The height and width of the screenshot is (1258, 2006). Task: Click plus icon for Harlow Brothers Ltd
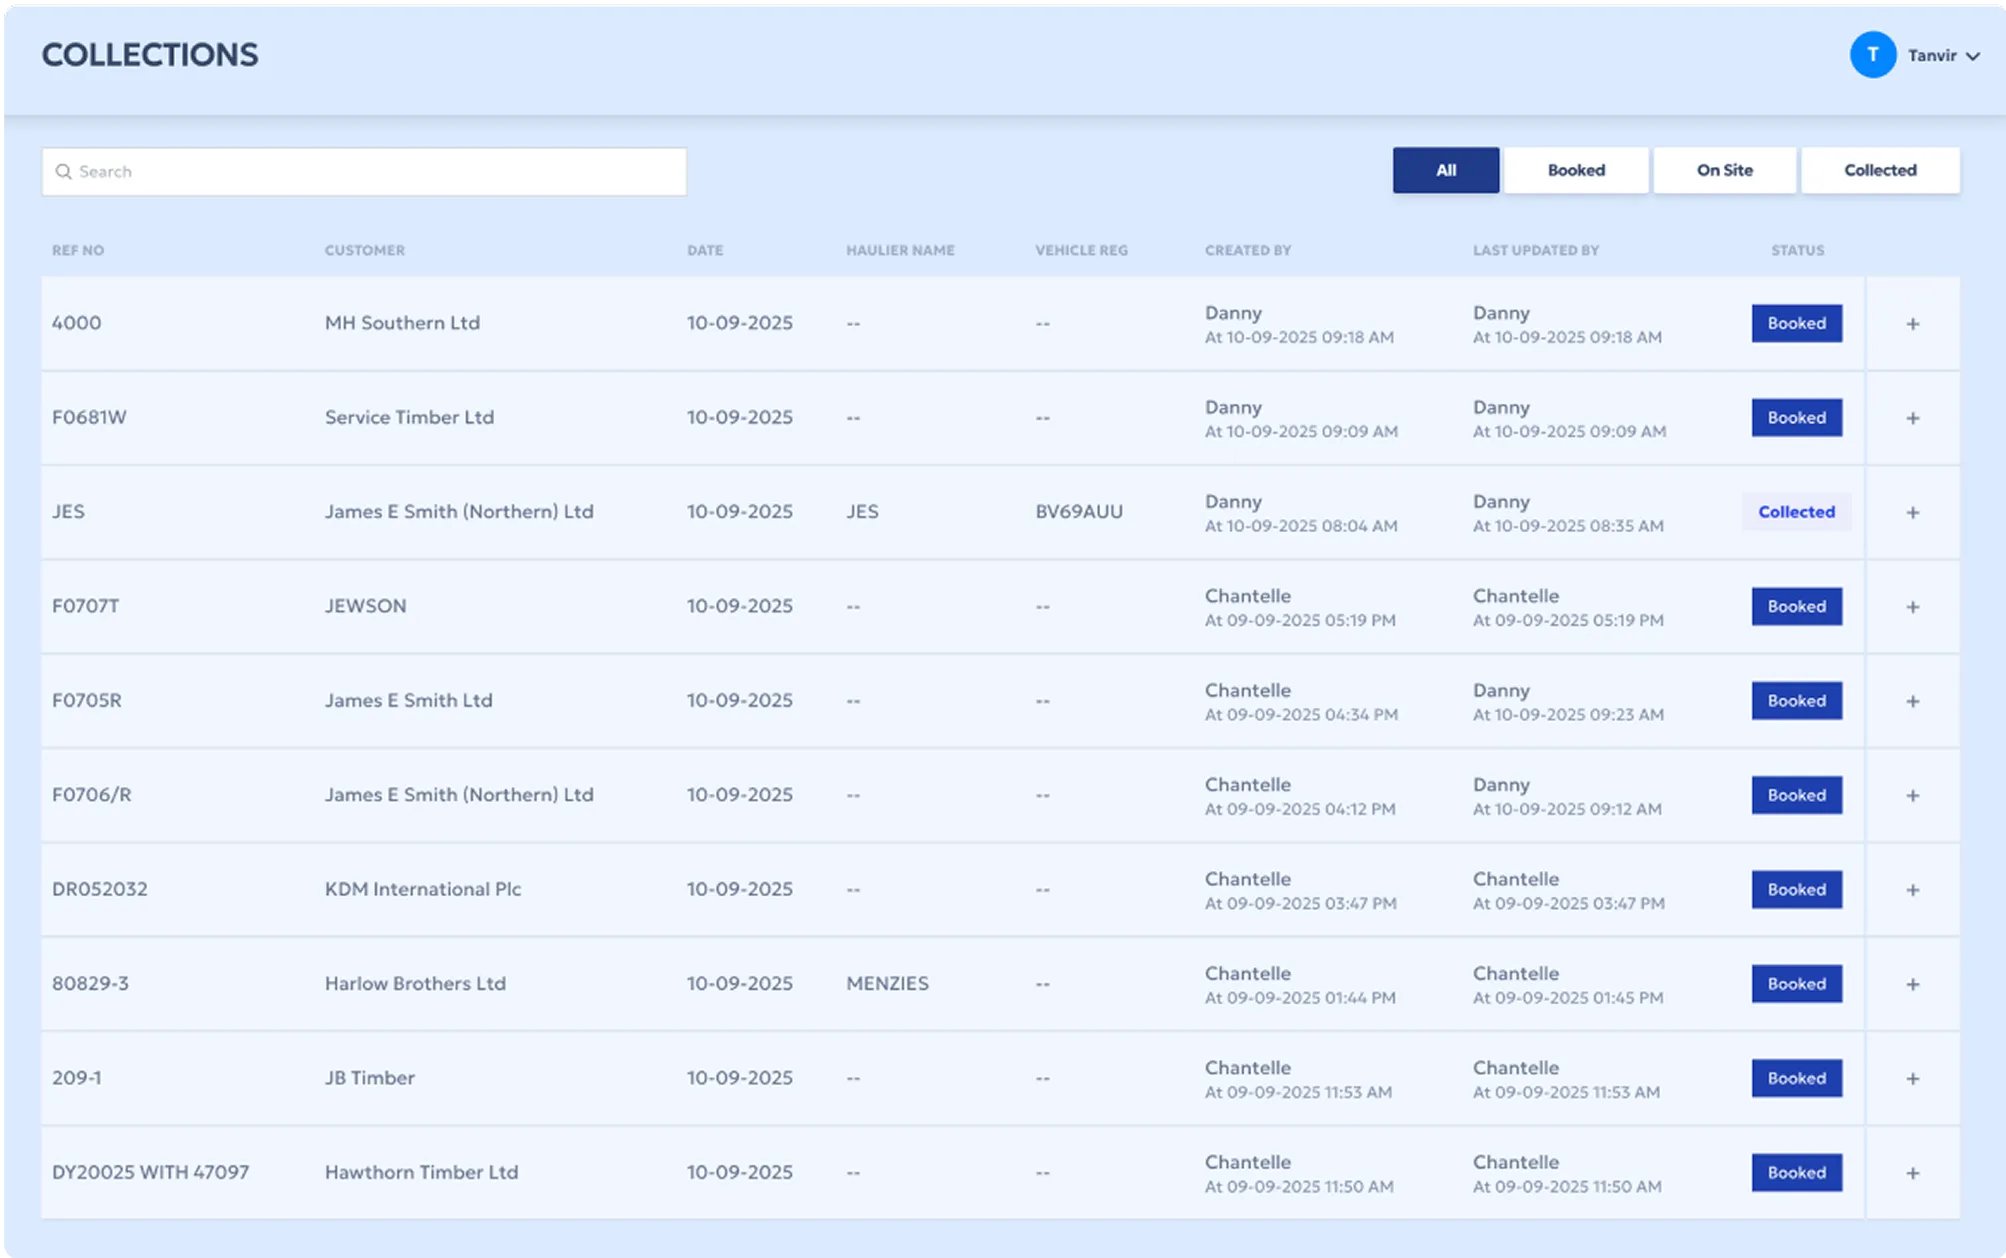(x=1912, y=984)
